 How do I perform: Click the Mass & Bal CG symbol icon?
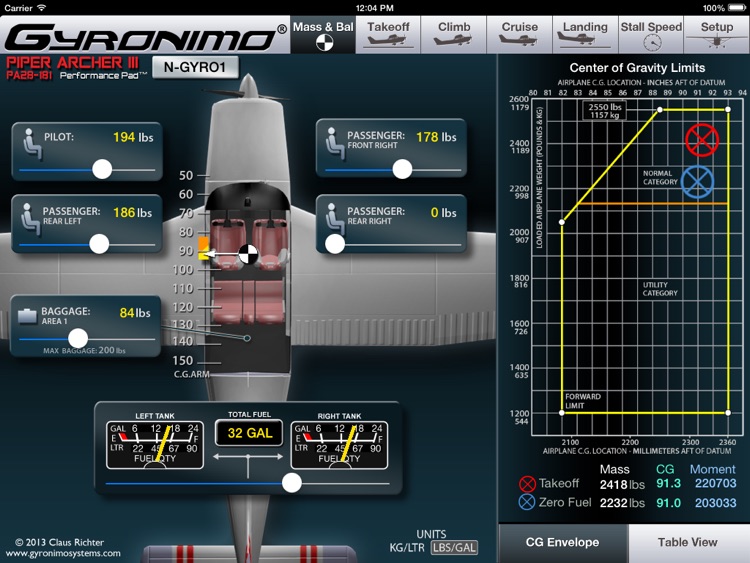point(324,43)
